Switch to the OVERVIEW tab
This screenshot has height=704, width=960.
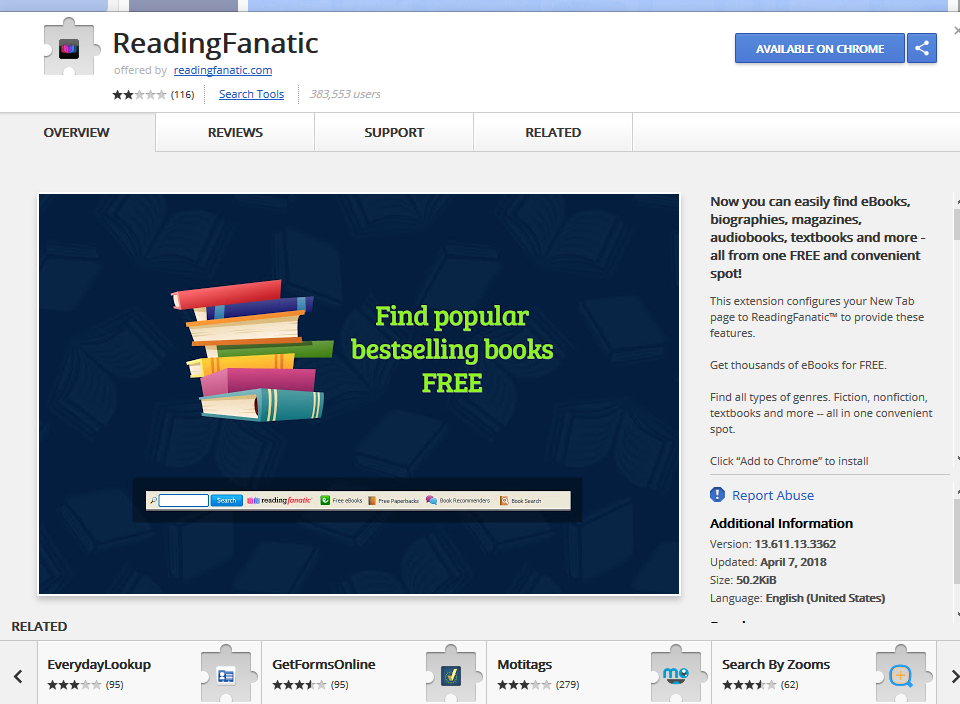[x=77, y=132]
